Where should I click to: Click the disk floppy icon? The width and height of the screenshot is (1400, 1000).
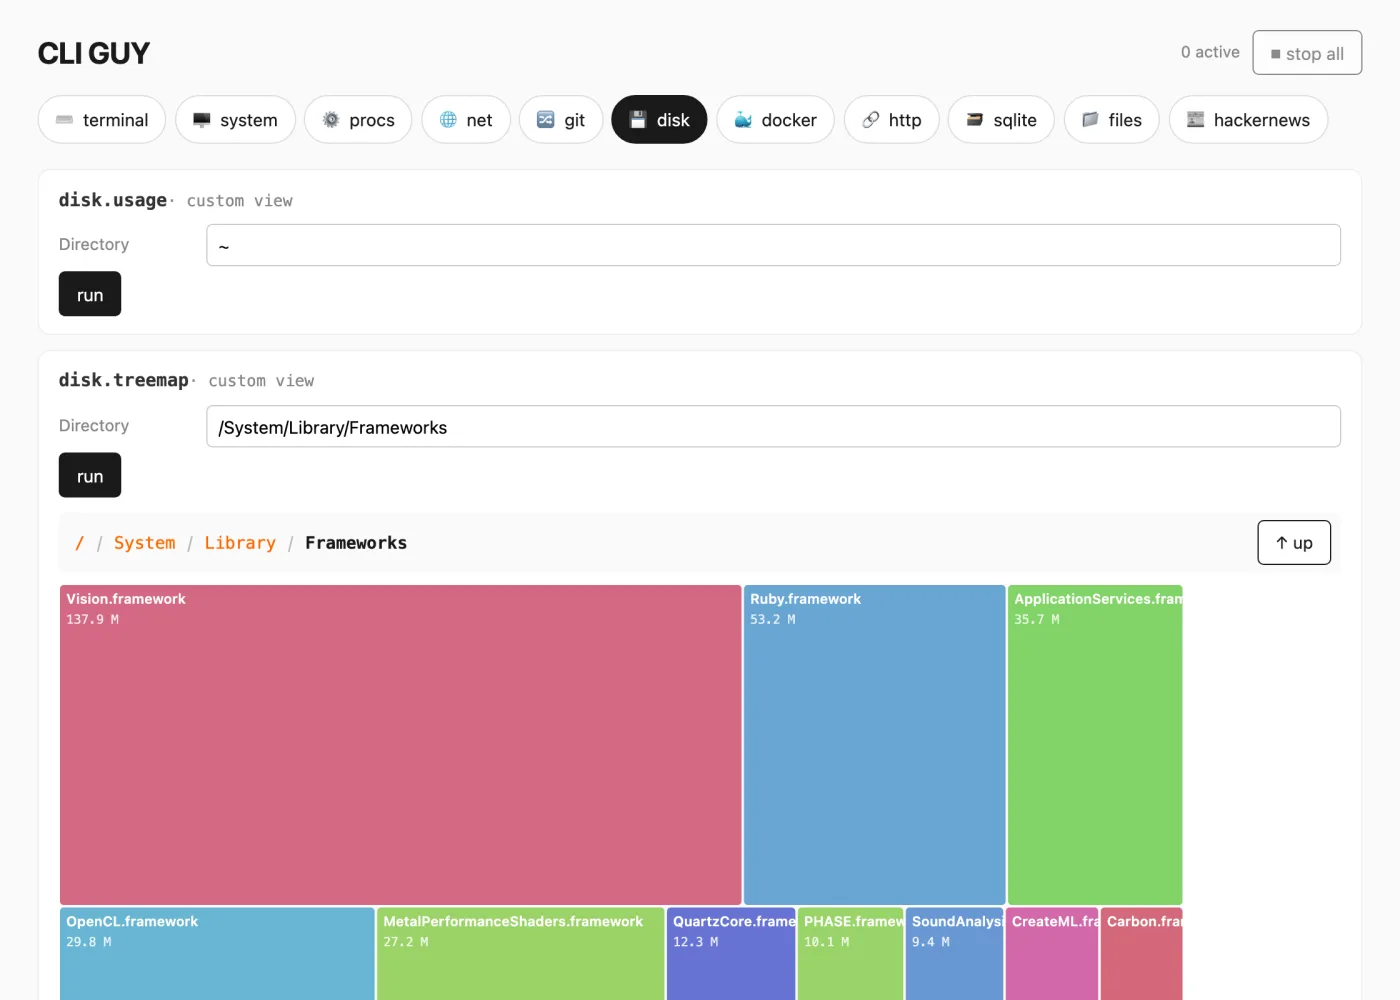[x=638, y=120]
